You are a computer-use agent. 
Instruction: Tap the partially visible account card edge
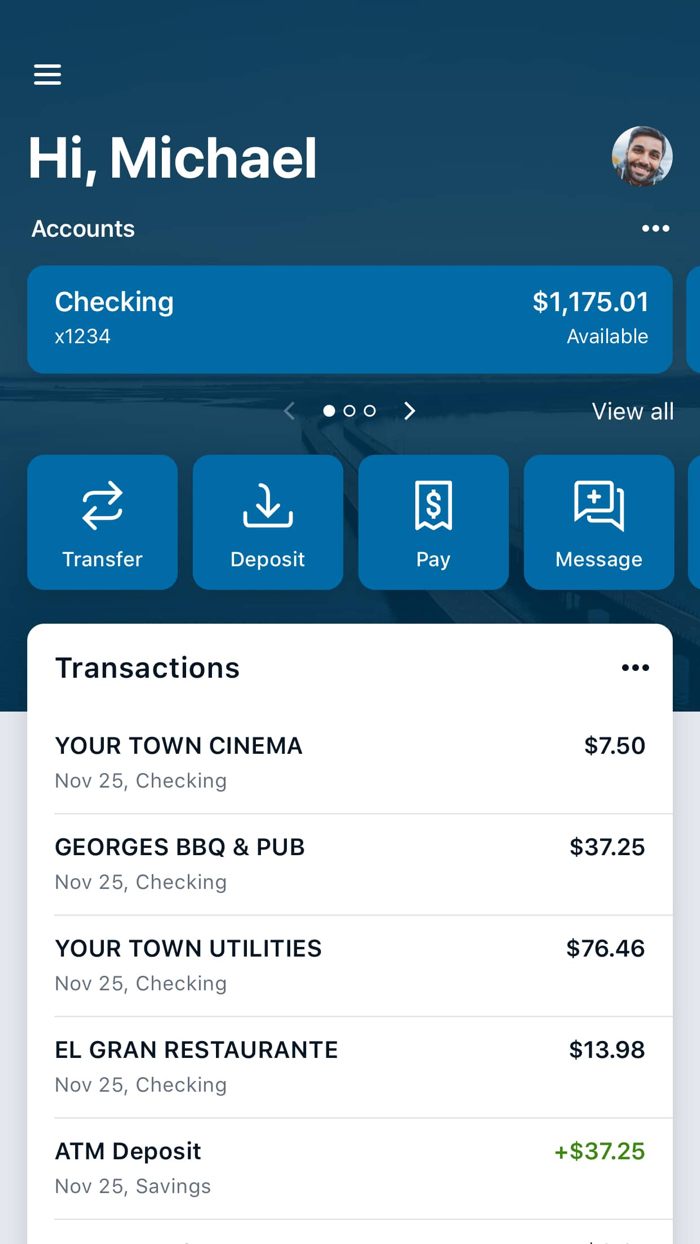(x=694, y=319)
